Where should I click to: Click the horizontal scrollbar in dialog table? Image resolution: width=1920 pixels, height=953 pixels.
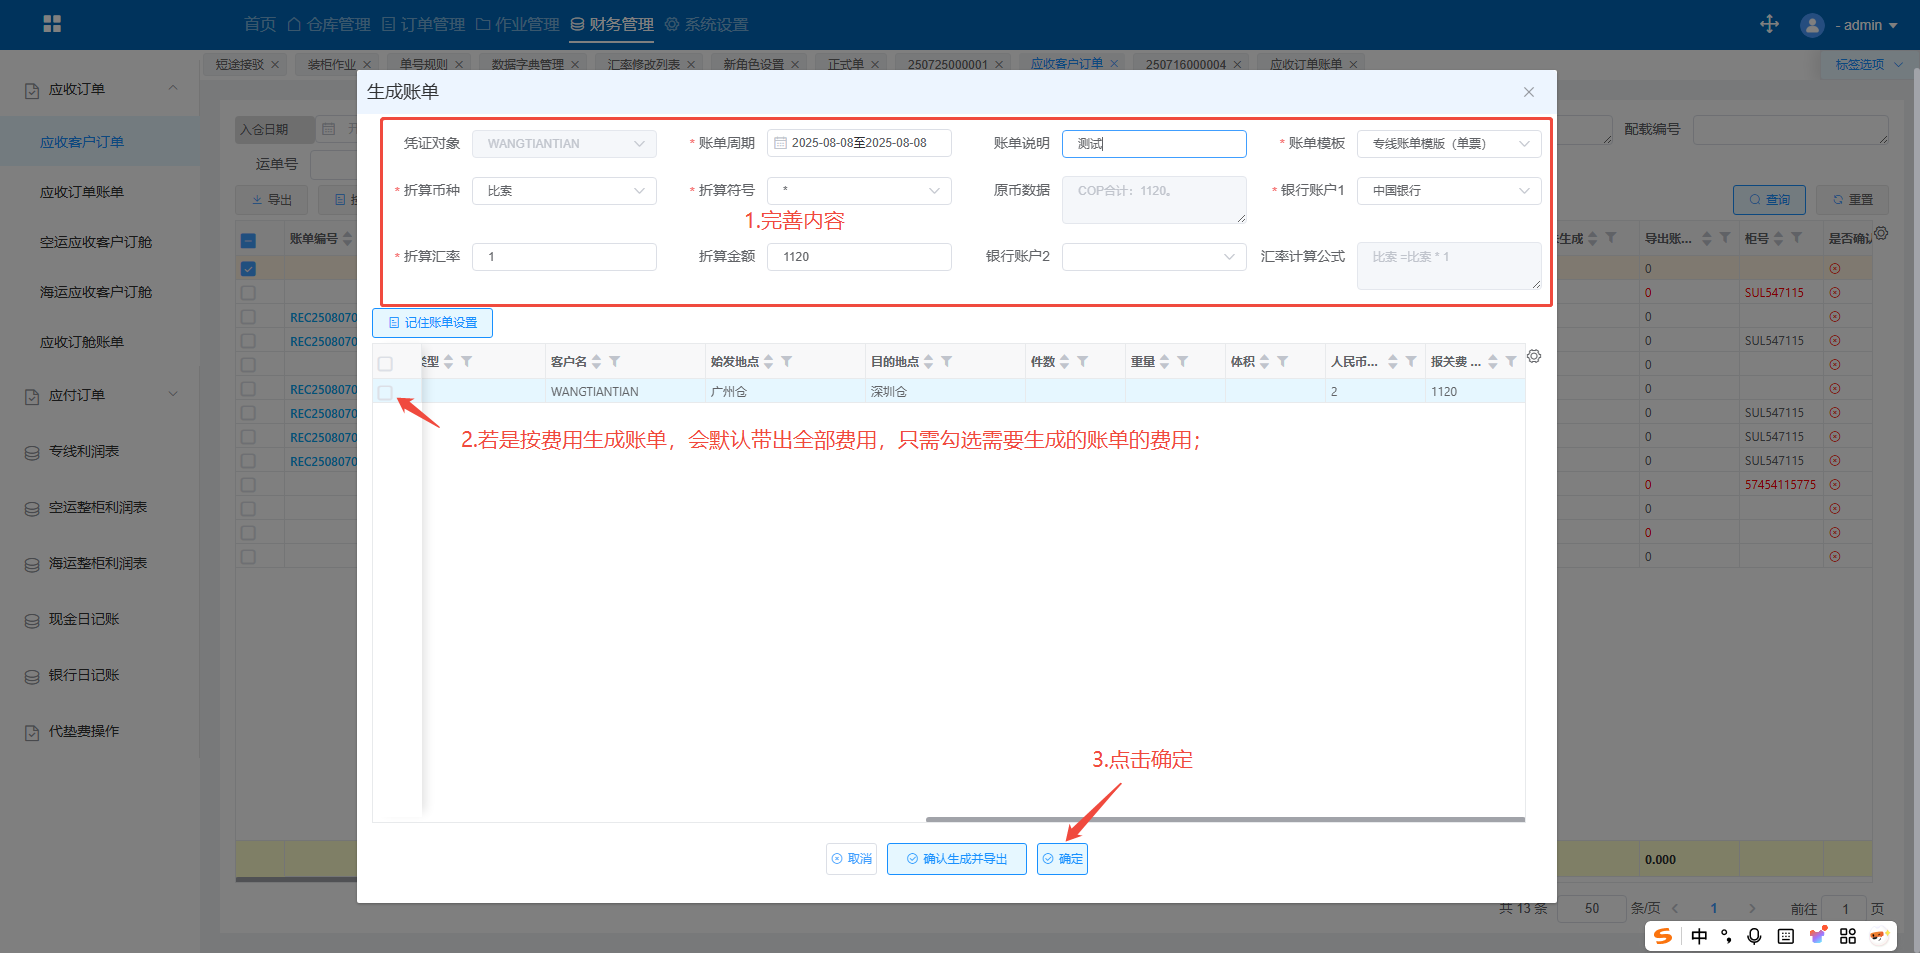(1224, 819)
